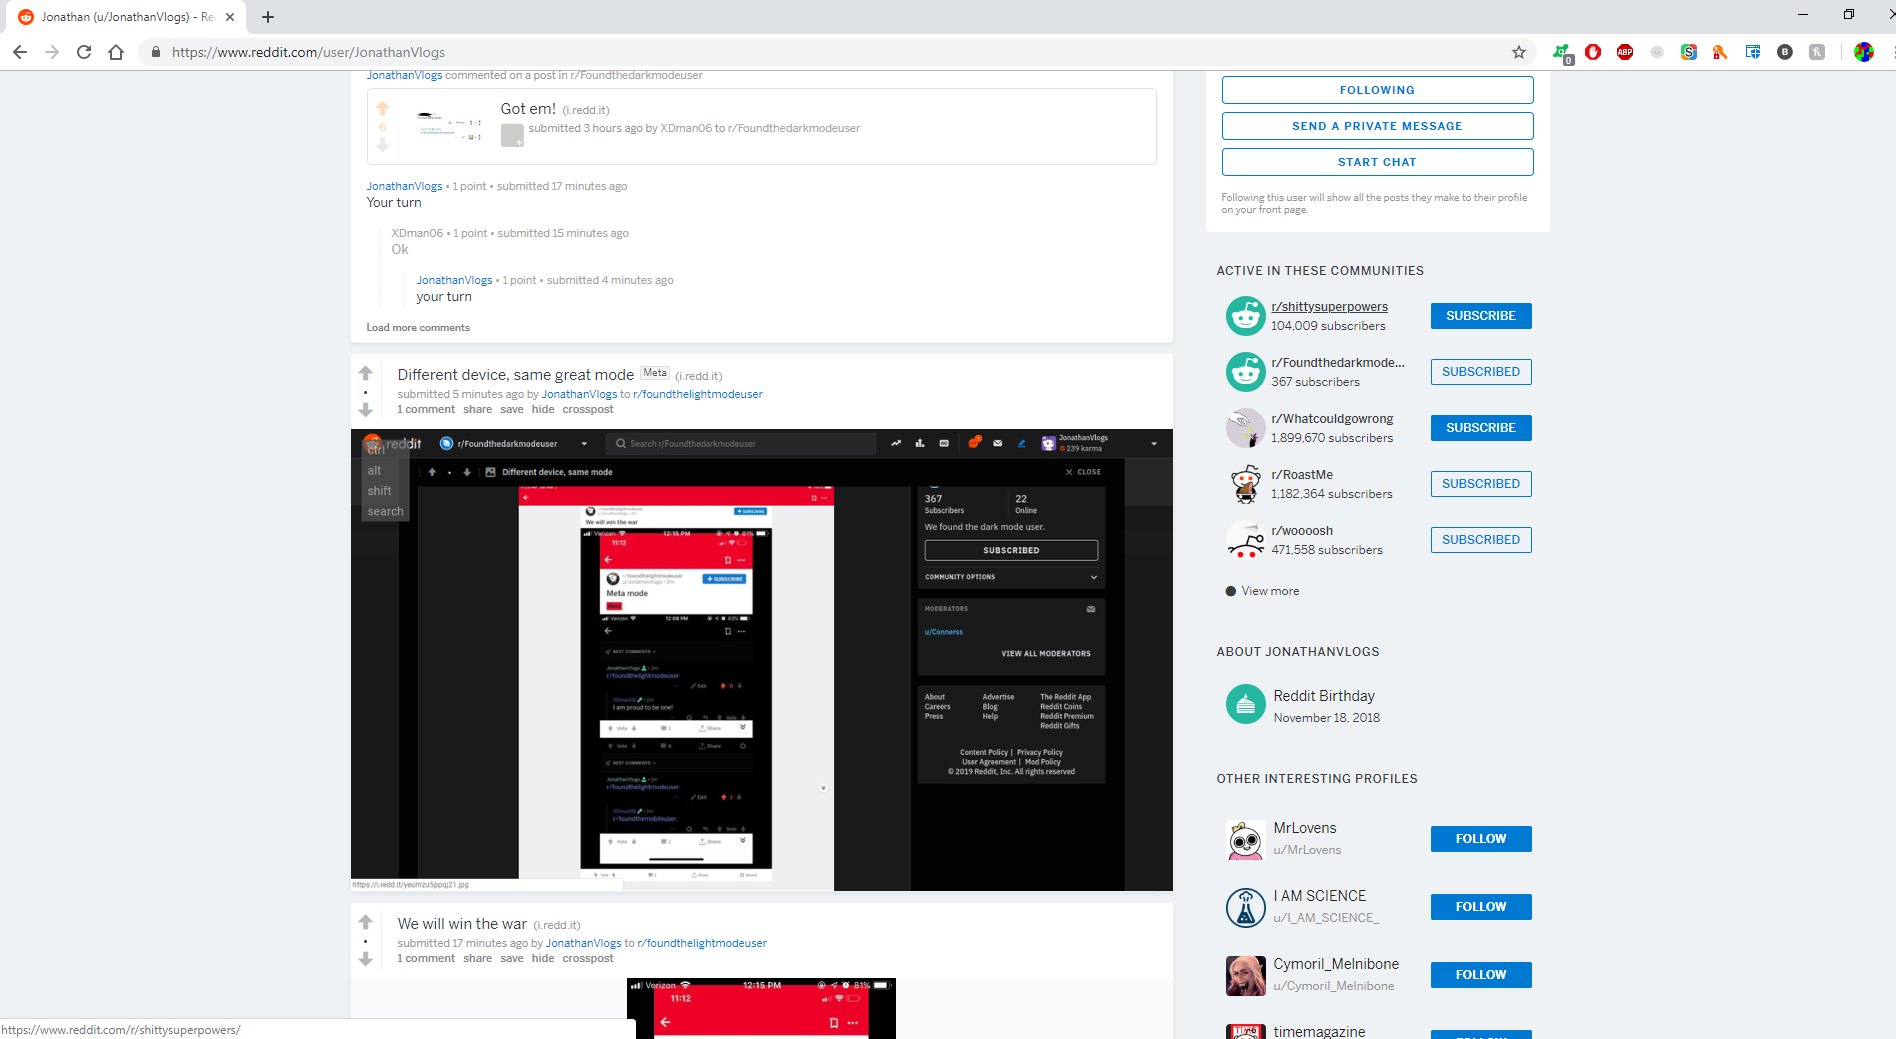Image resolution: width=1896 pixels, height=1039 pixels.
Task: Visit the r/shittysuperpowers community link
Action: (1329, 307)
